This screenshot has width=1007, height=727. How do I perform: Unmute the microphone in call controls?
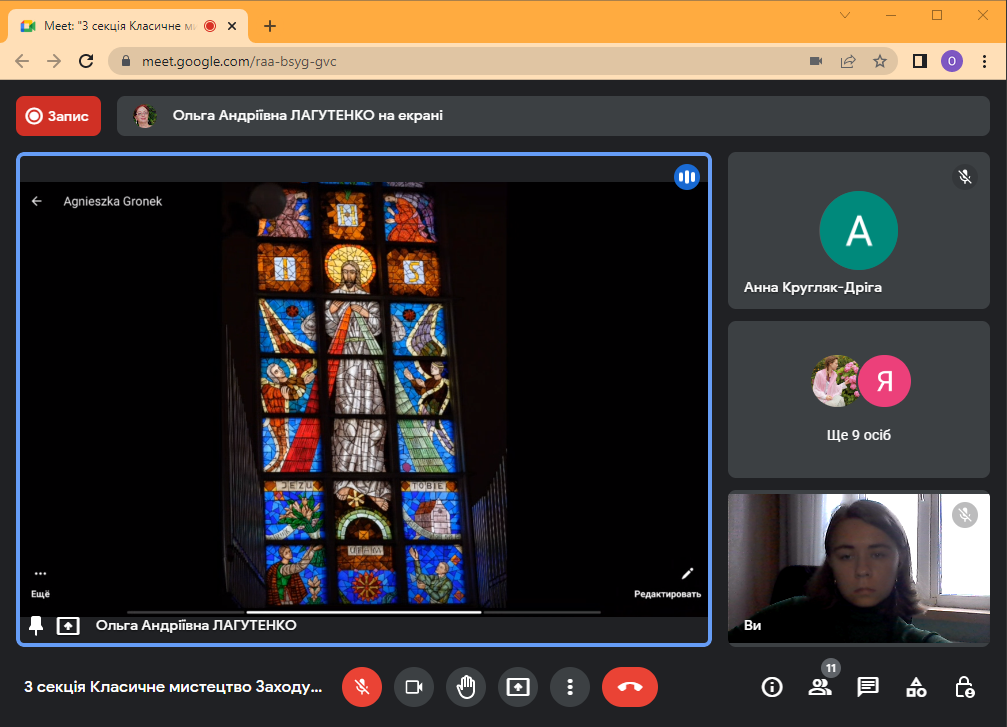362,687
